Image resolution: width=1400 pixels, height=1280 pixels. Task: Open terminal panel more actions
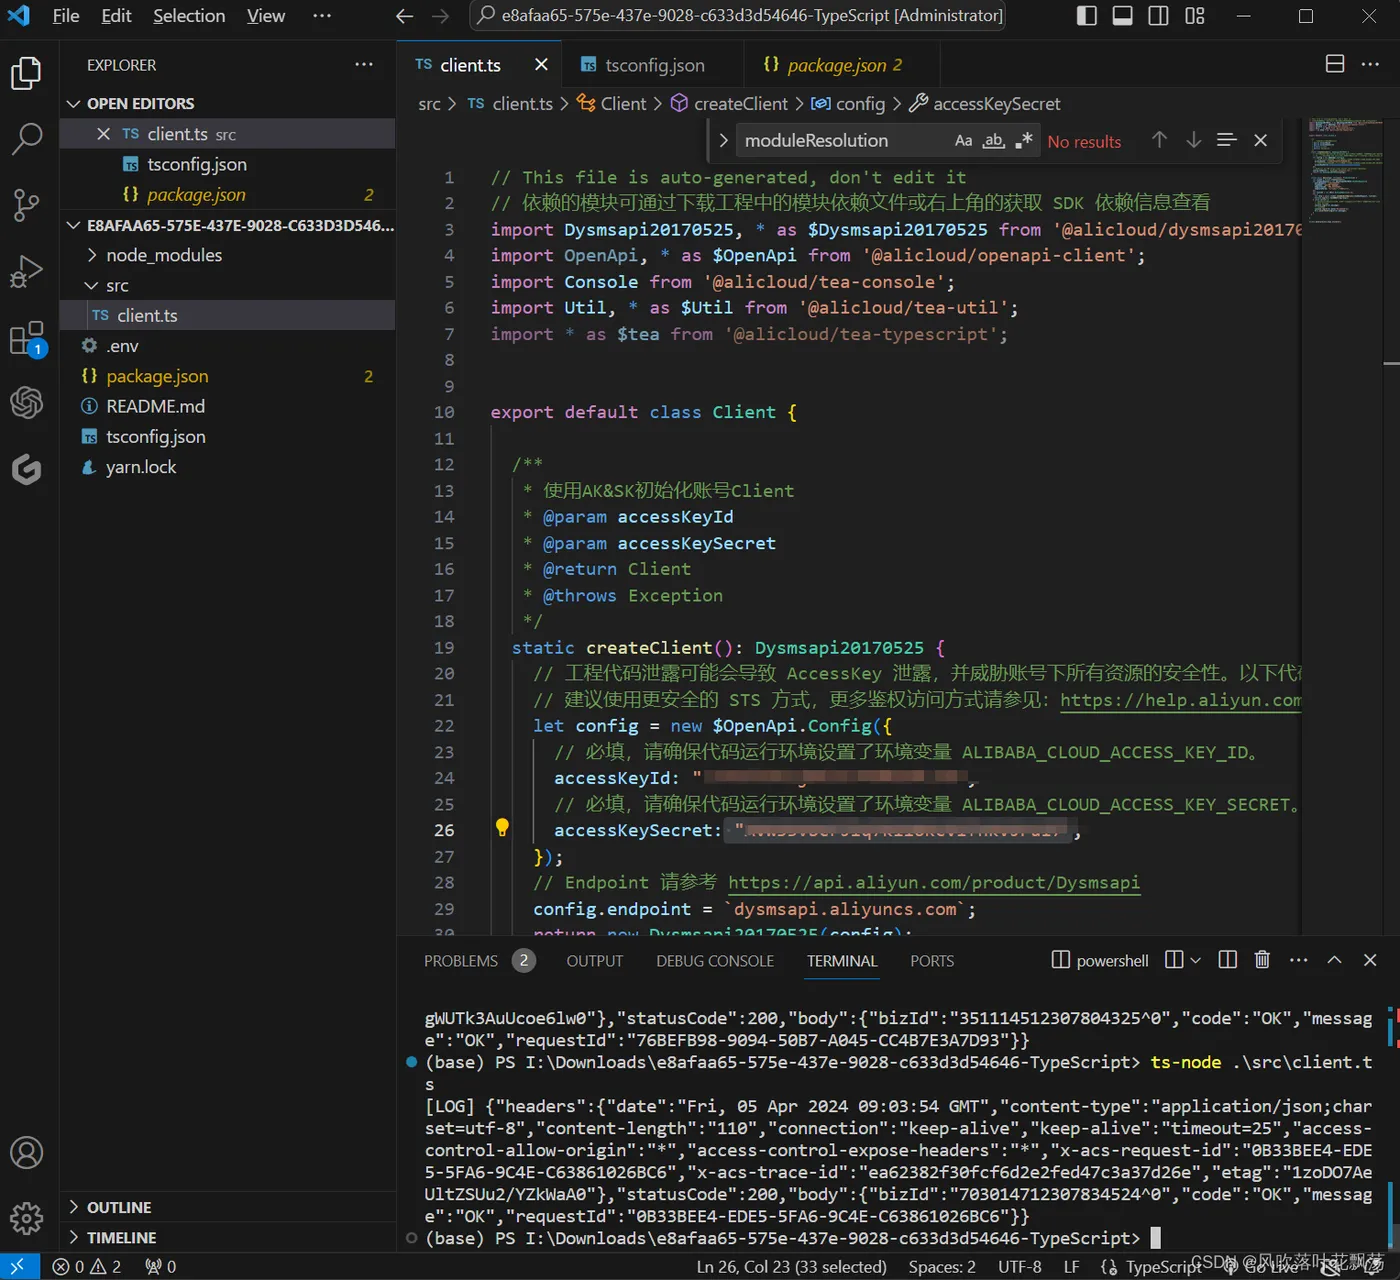tap(1298, 960)
